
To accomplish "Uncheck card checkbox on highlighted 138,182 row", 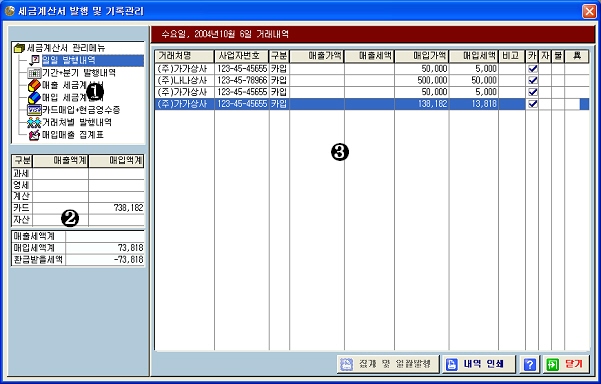I will click(x=533, y=104).
